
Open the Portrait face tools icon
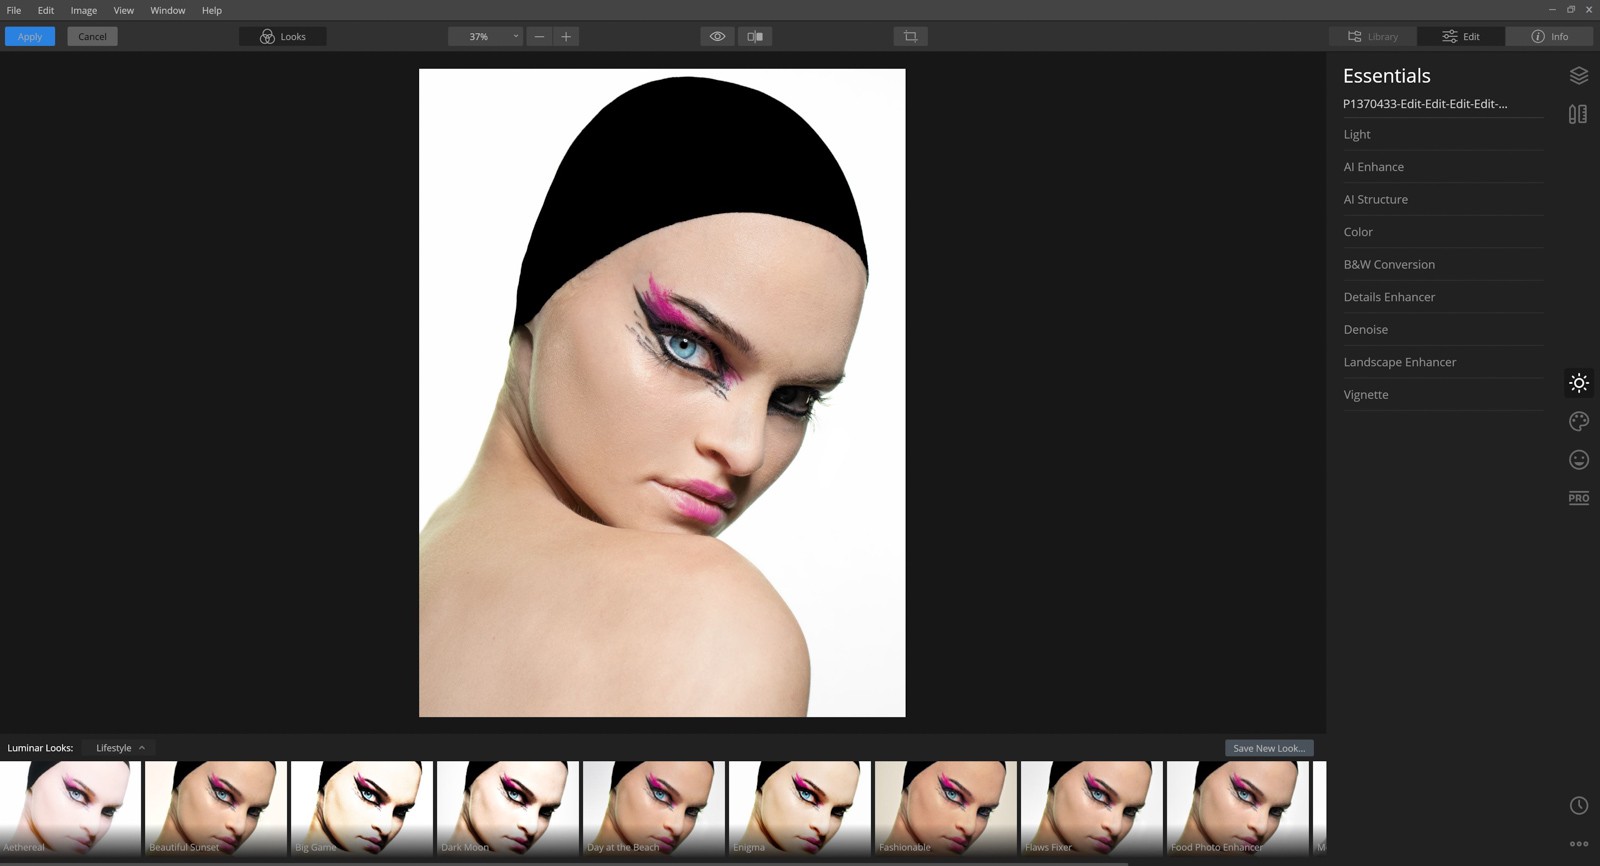[1578, 459]
